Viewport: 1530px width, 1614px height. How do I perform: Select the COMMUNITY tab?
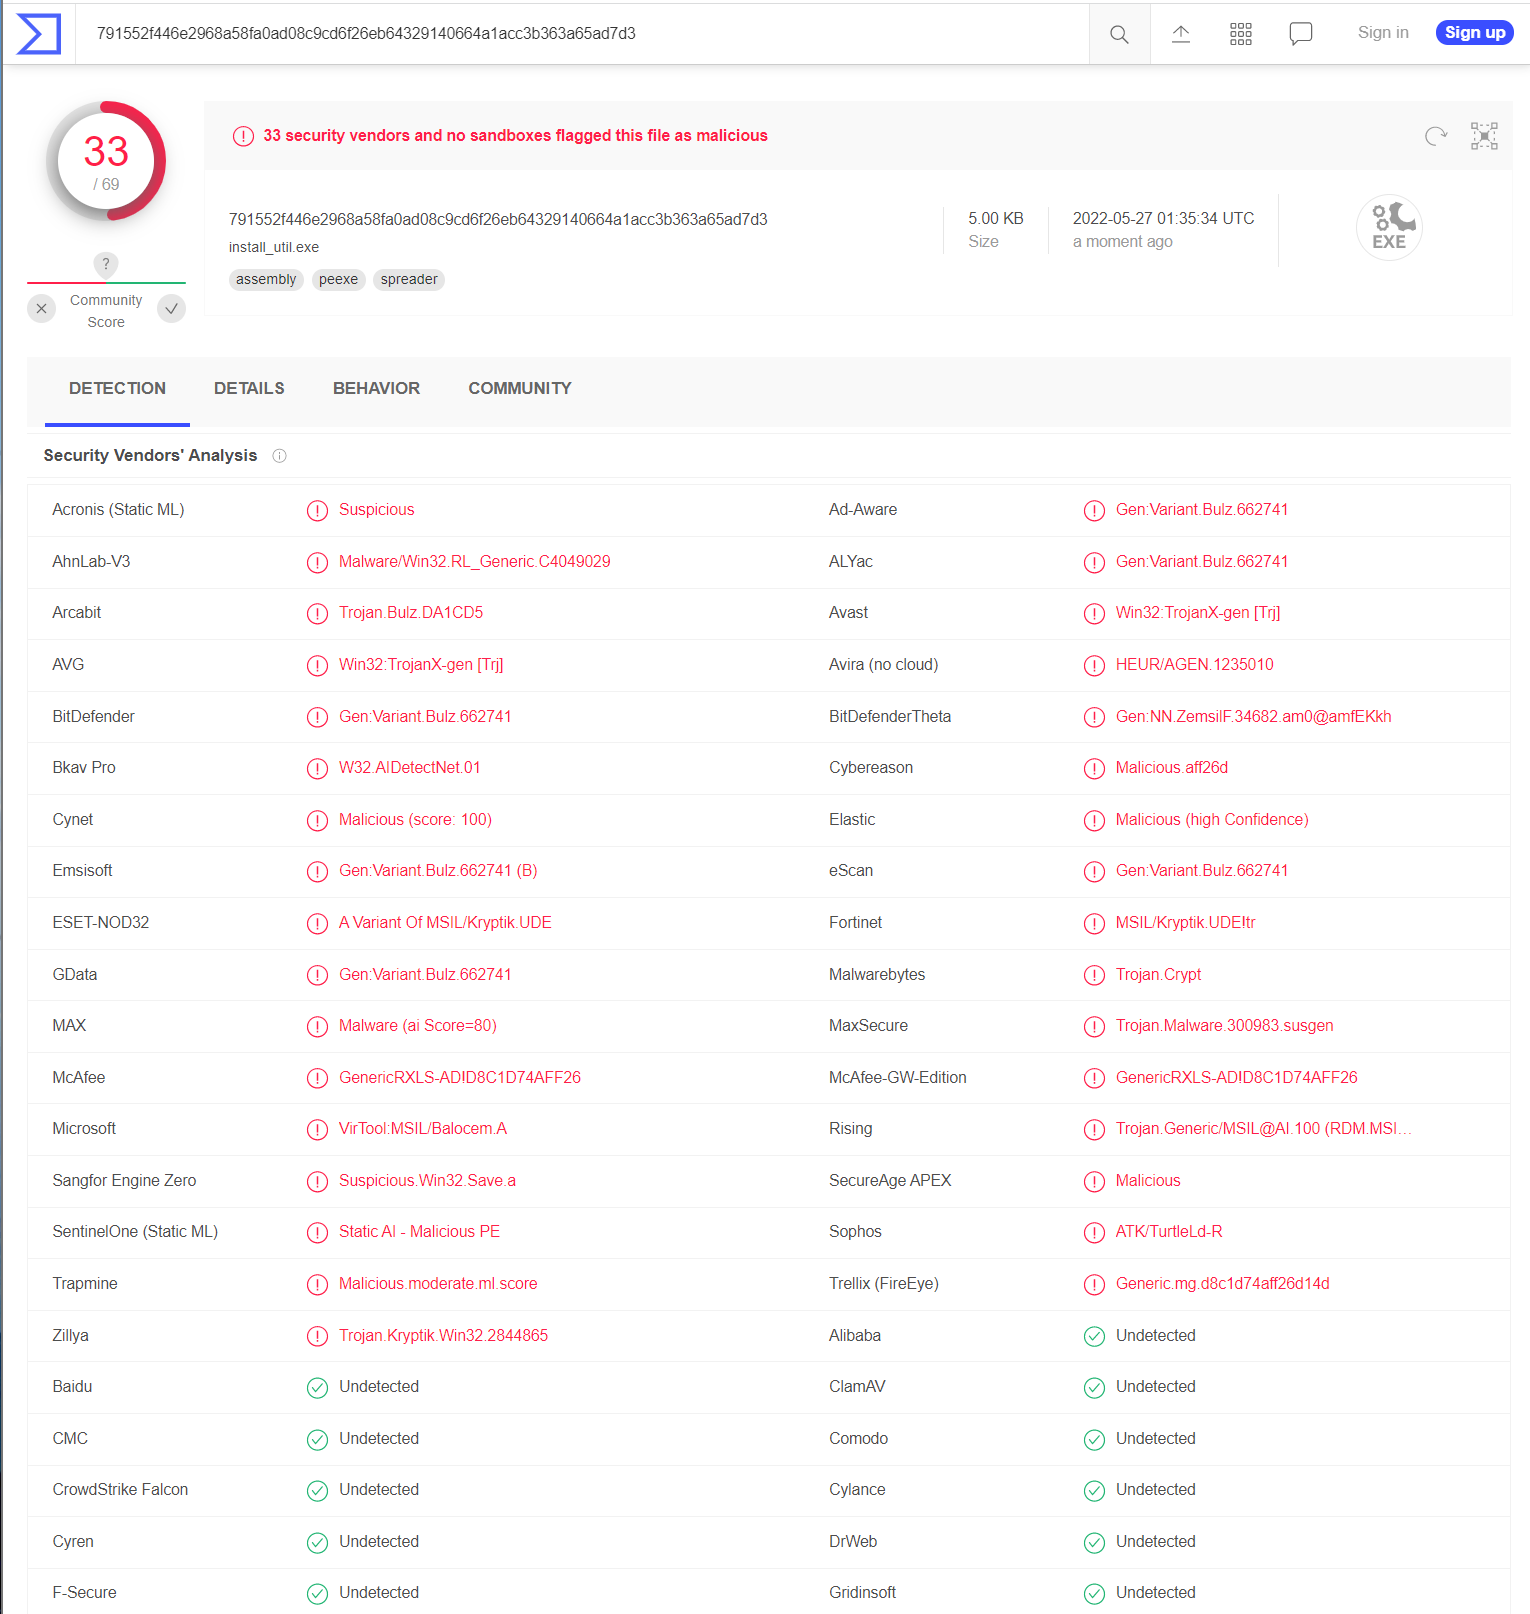coord(519,389)
